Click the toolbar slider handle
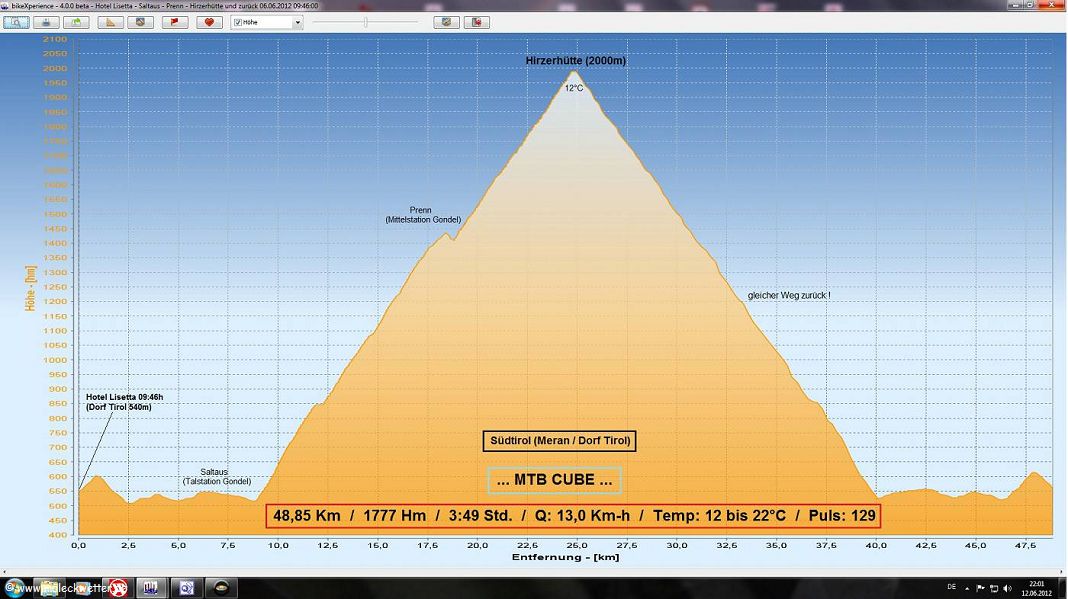 click(366, 22)
